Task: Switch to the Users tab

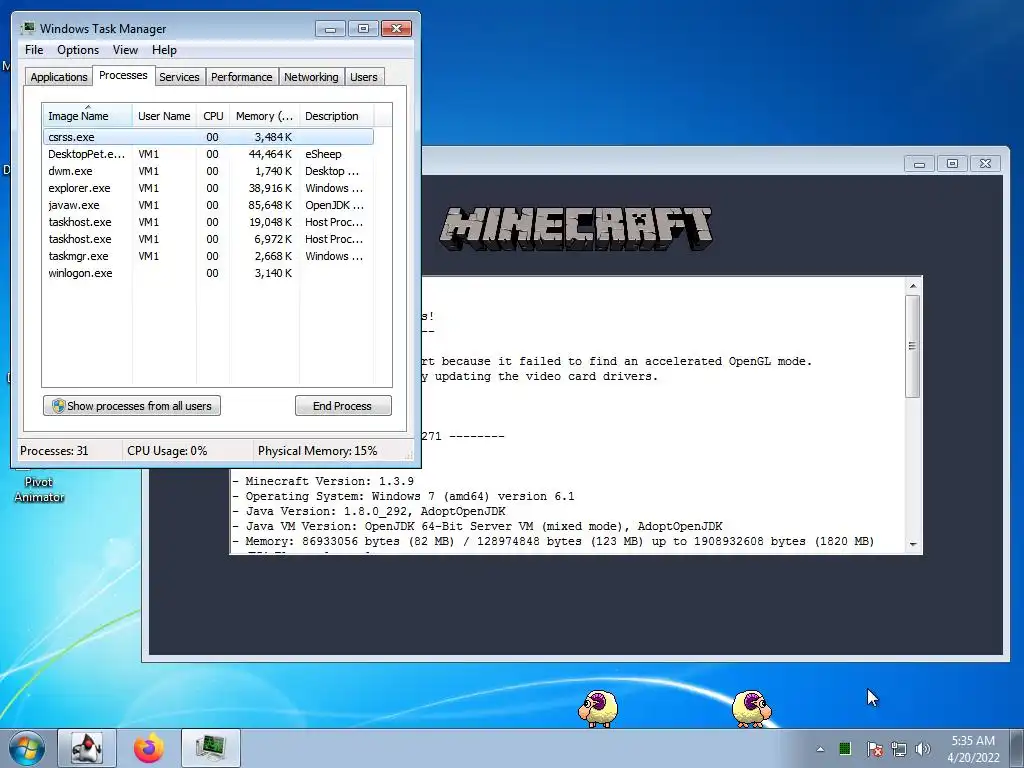Action: point(364,77)
